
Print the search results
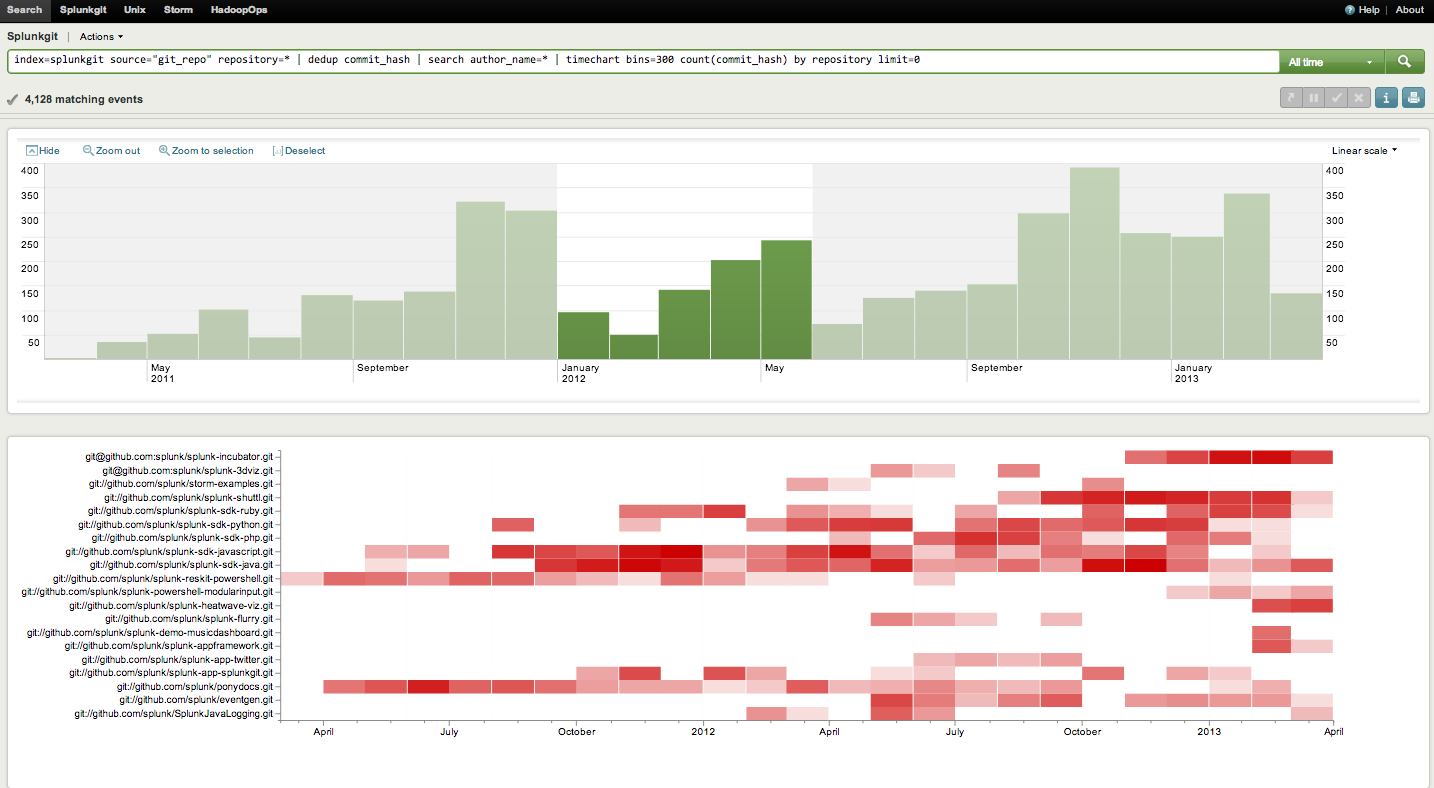click(x=1413, y=97)
